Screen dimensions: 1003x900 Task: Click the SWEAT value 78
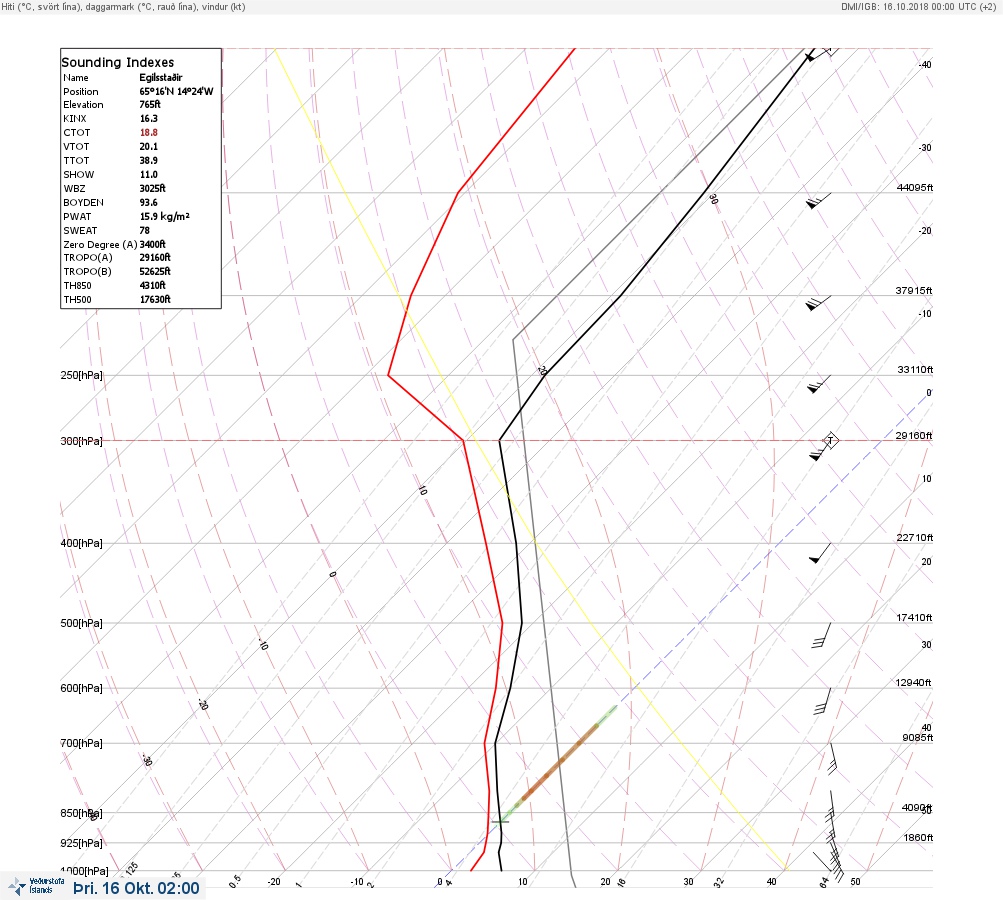(x=145, y=230)
